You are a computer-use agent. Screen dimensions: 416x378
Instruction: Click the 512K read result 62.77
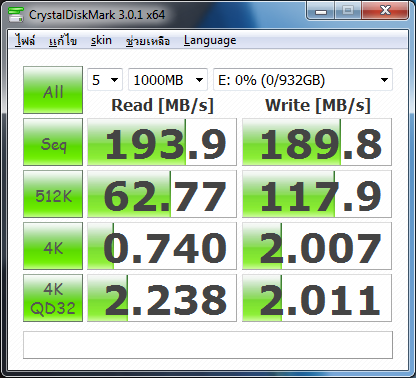coord(162,194)
